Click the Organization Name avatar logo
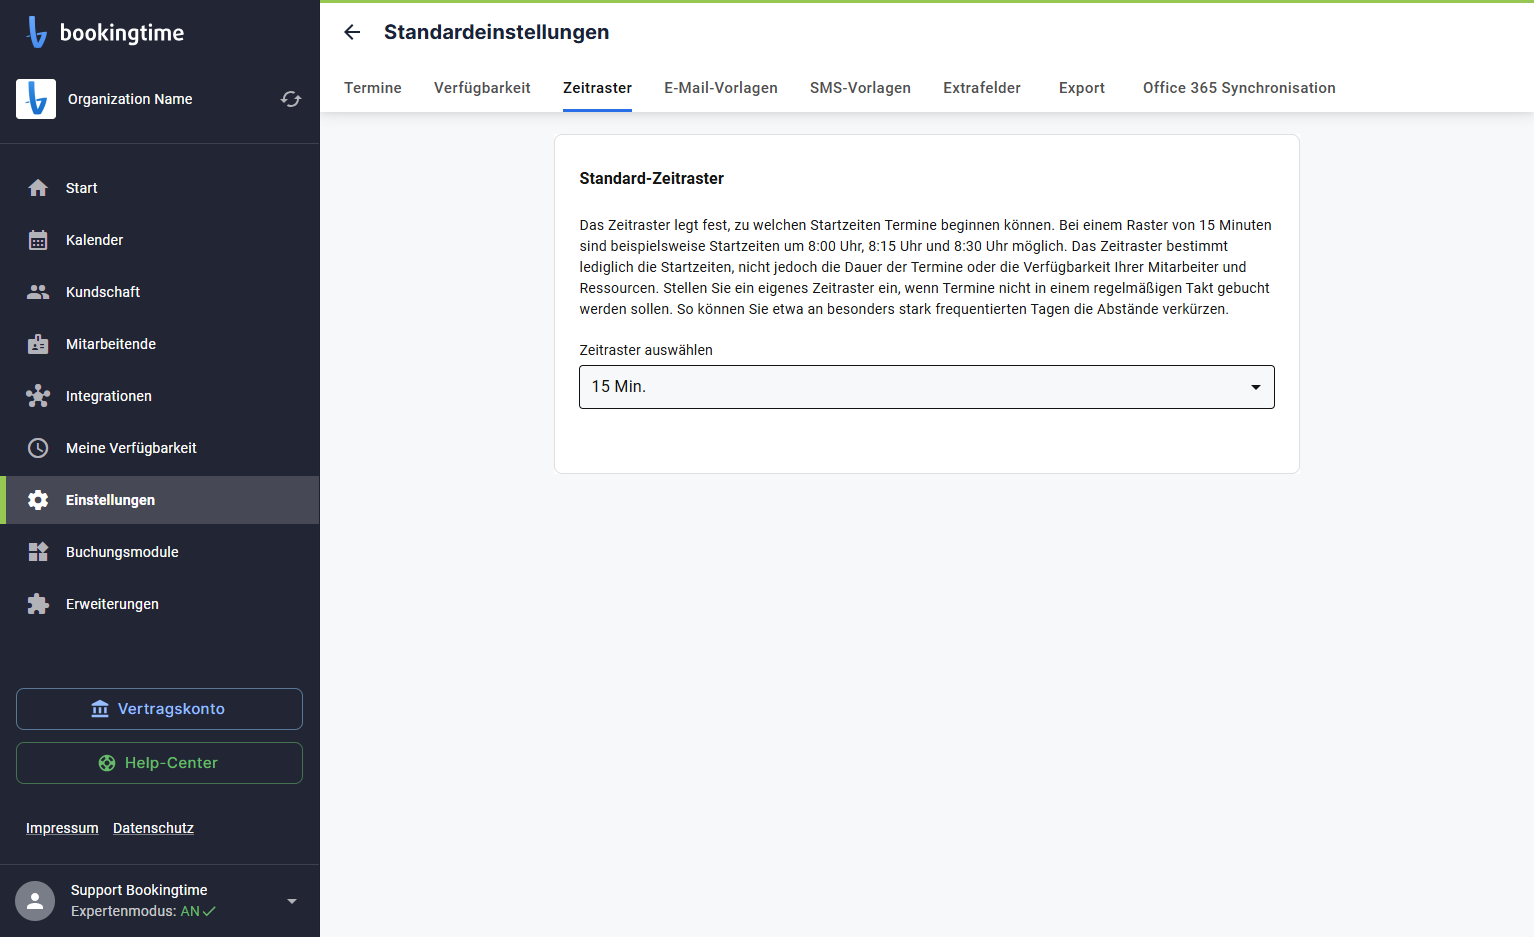Screen dimensions: 1534x937 pos(36,99)
